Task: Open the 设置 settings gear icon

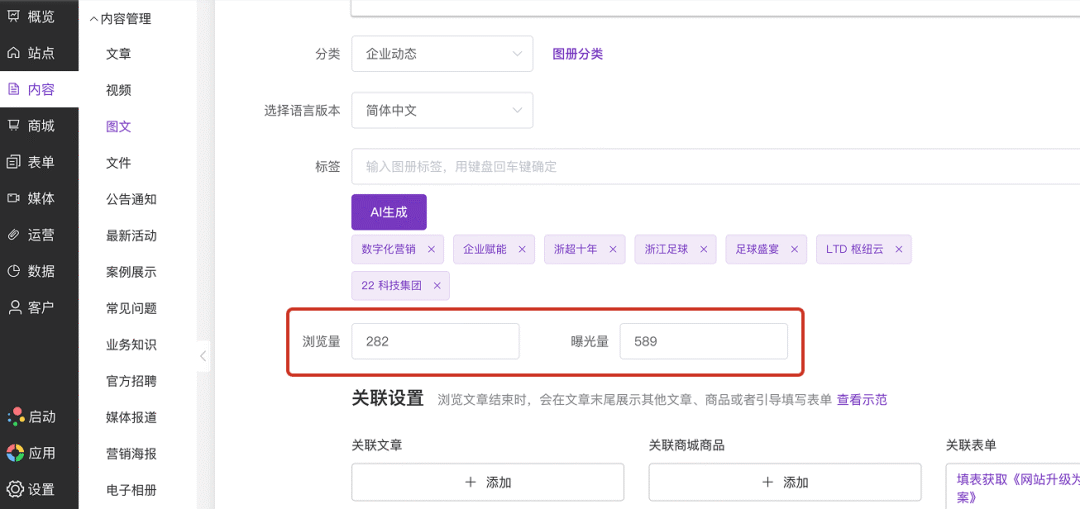Action: coord(15,489)
